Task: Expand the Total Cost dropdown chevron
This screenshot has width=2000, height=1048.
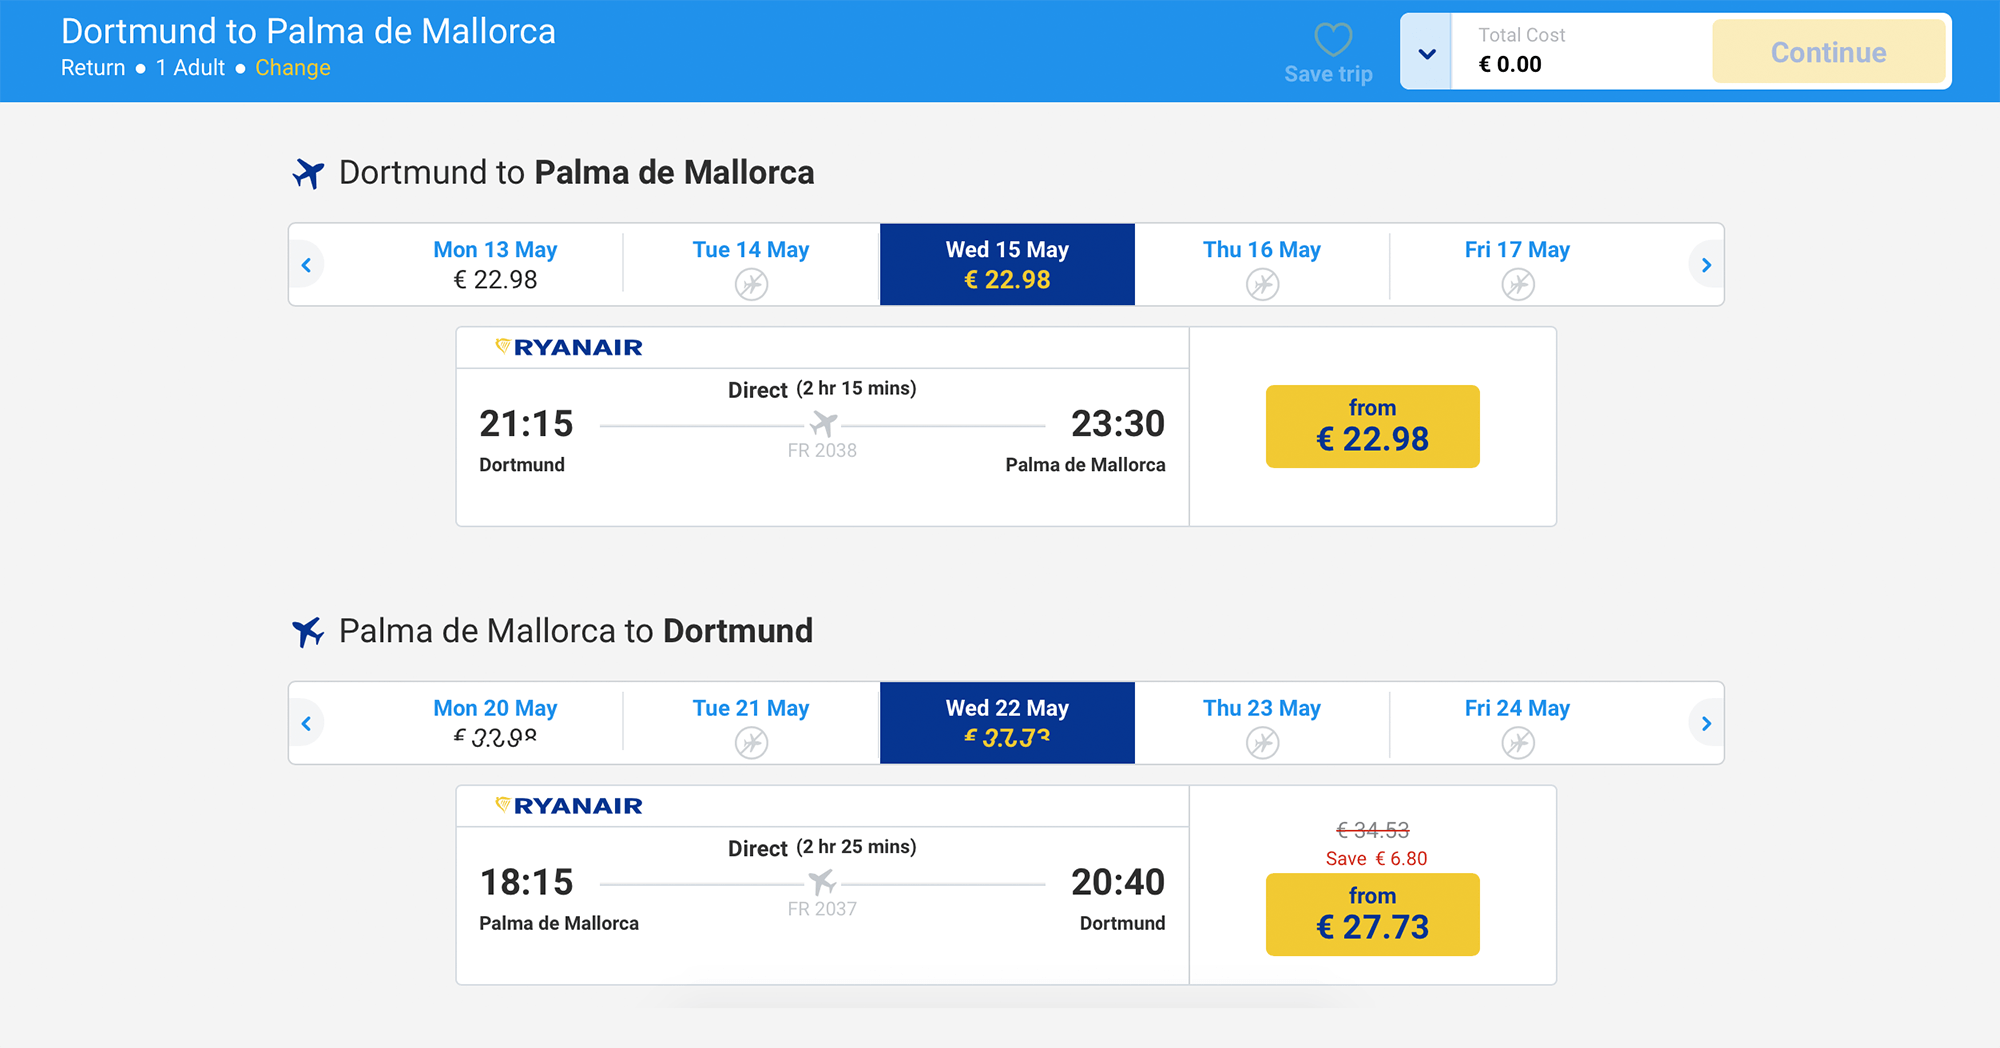Action: pyautogui.click(x=1427, y=53)
